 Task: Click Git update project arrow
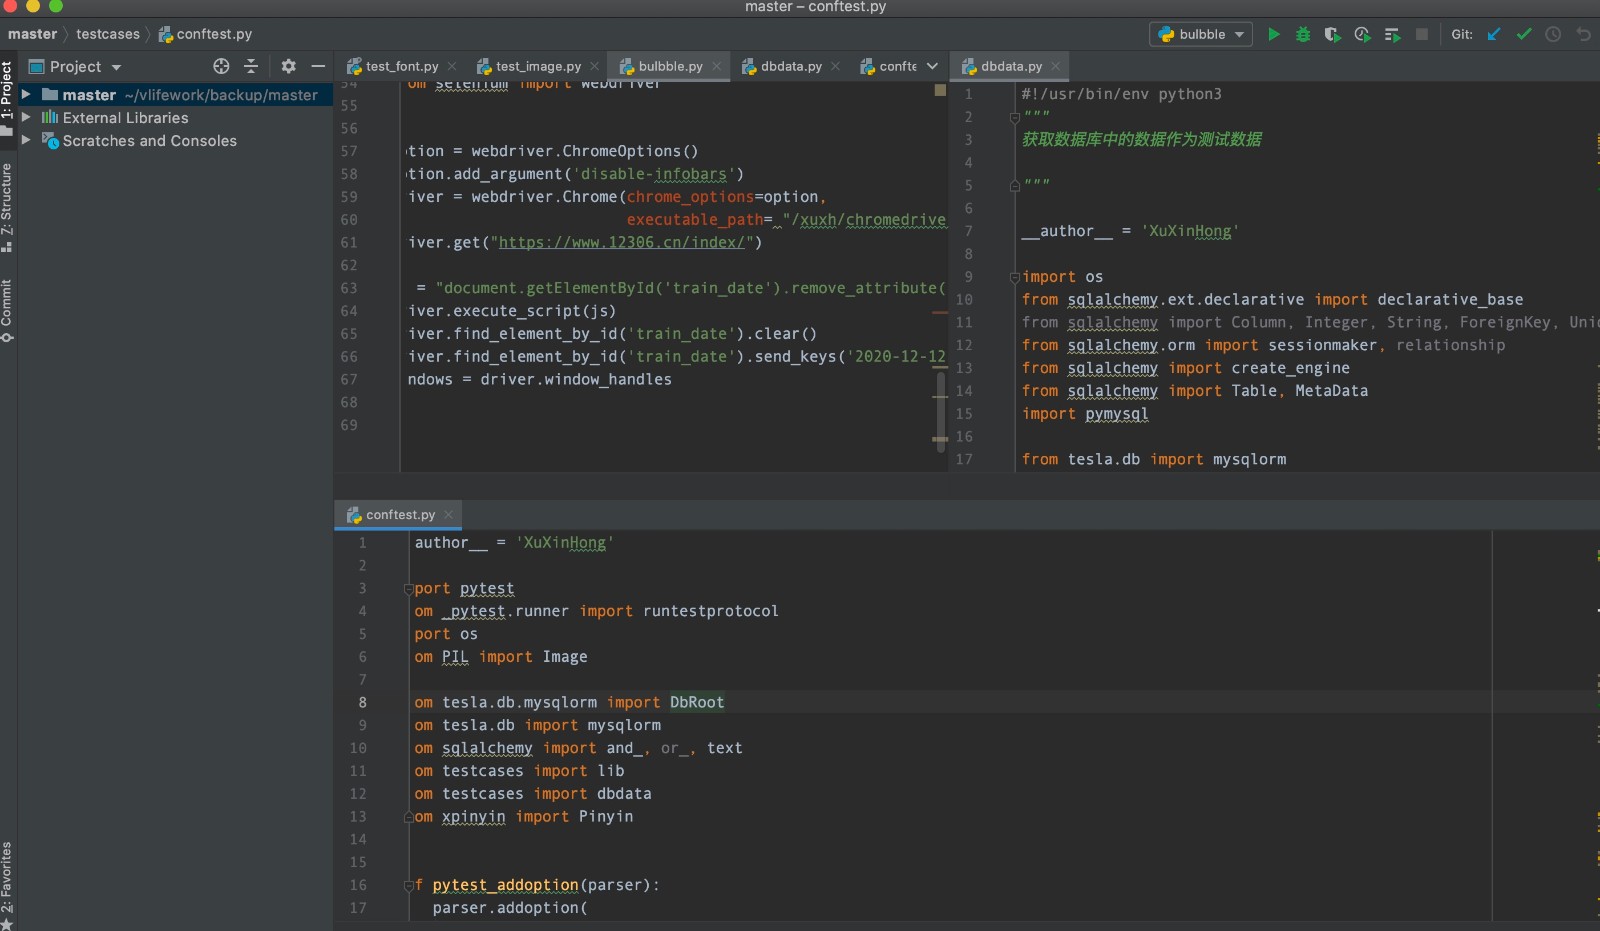pyautogui.click(x=1494, y=34)
